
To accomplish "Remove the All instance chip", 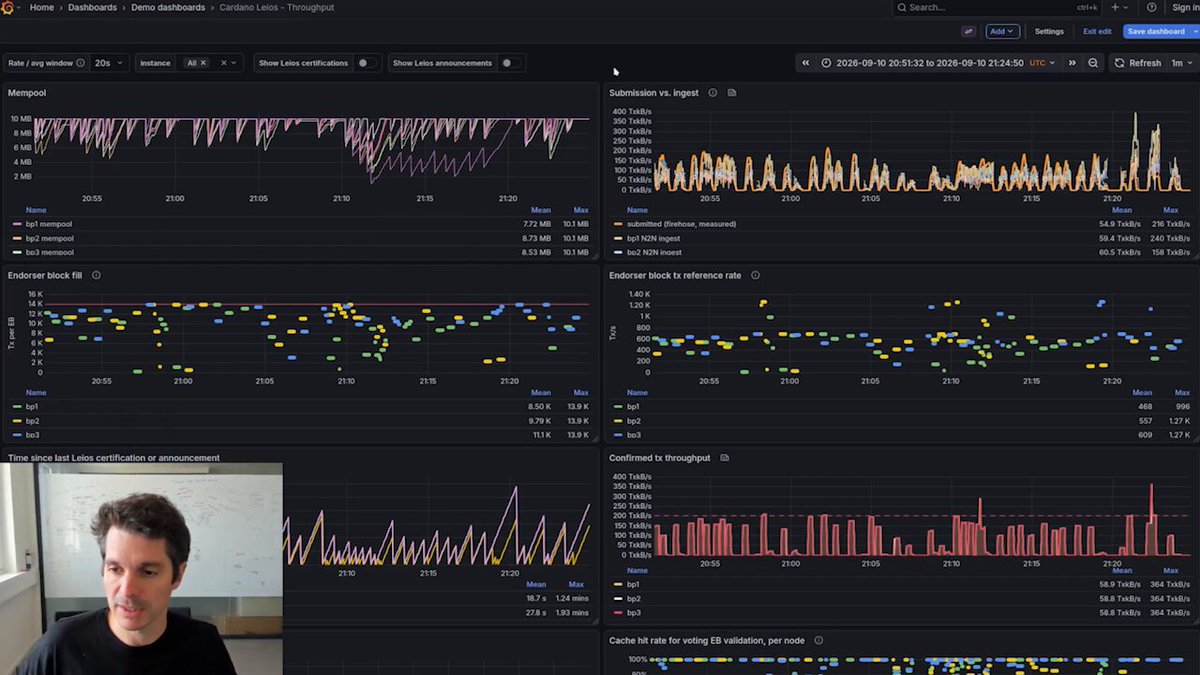I will point(203,63).
